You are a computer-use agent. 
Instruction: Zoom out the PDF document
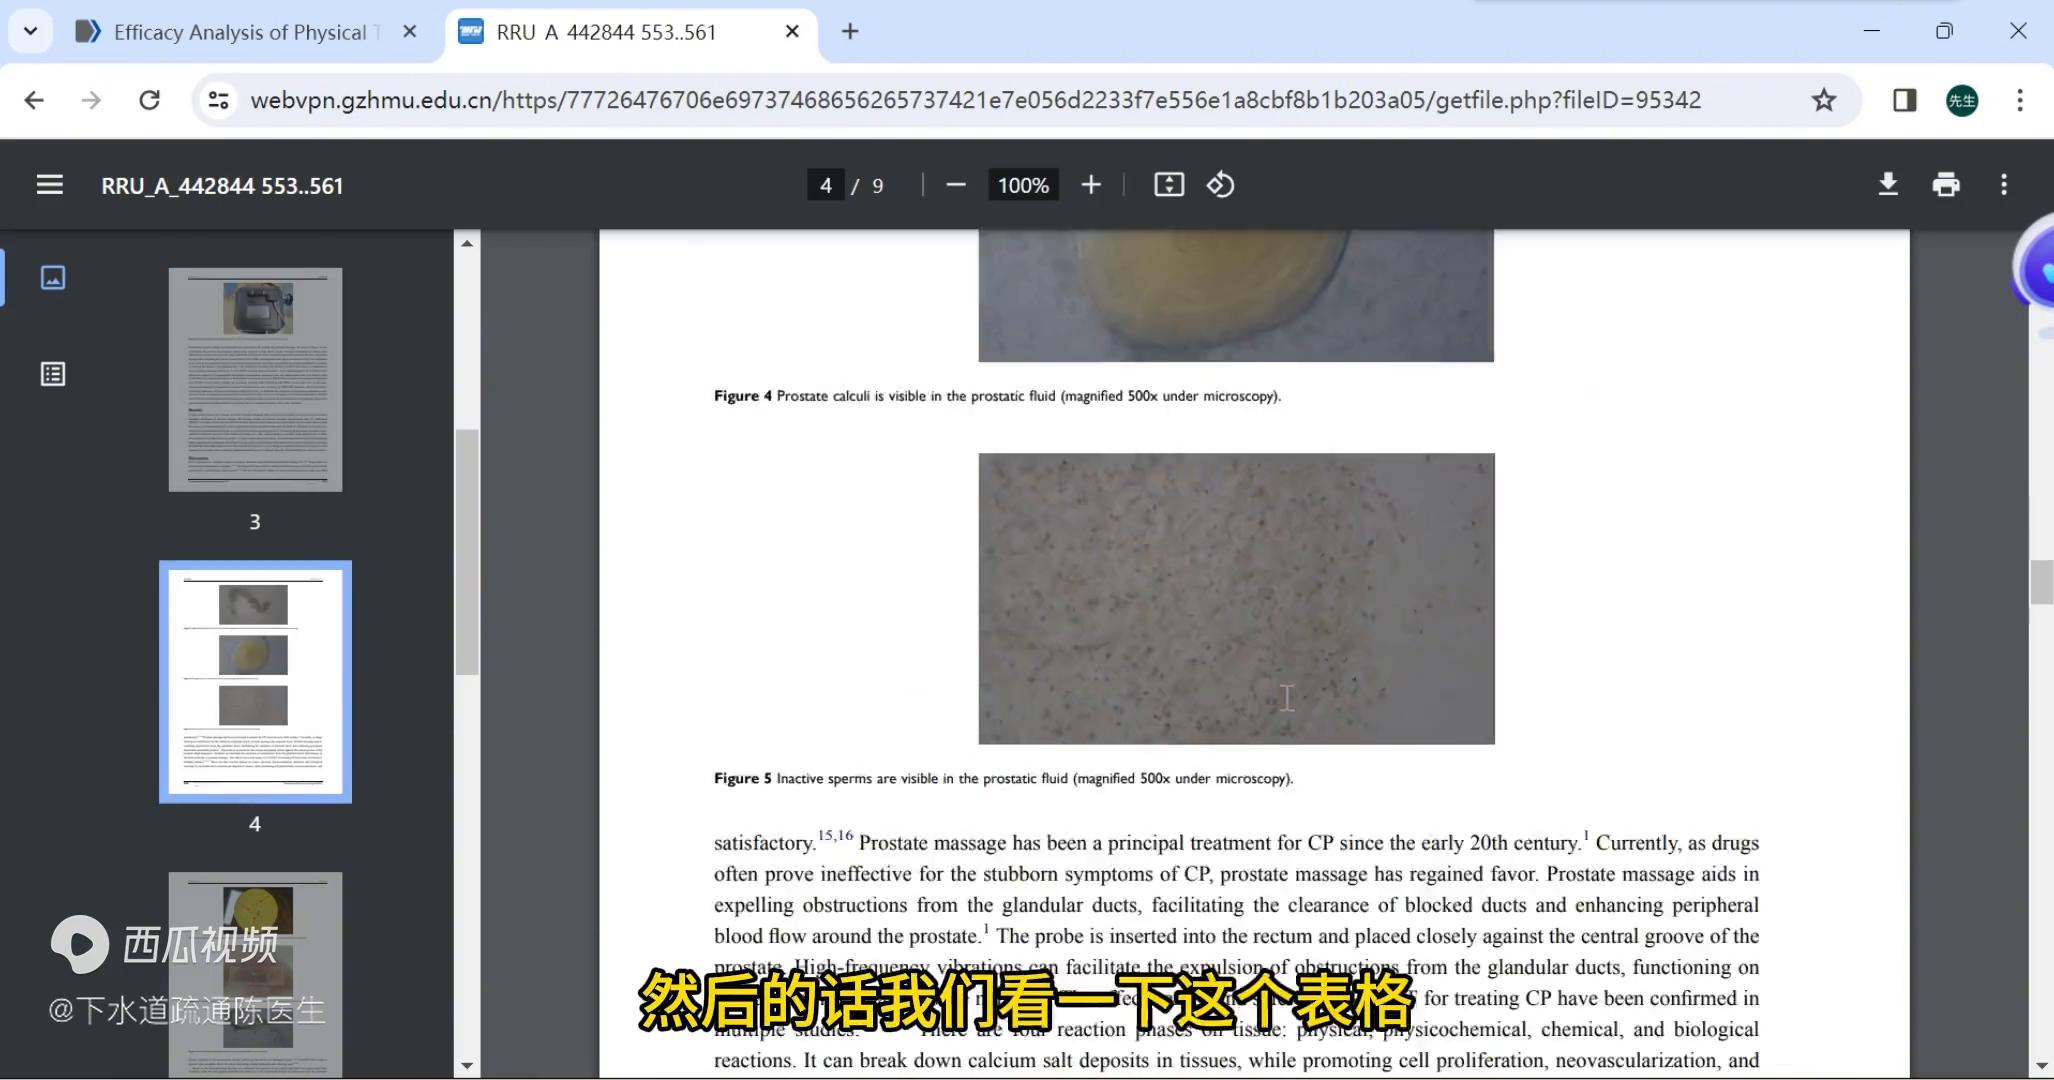click(x=955, y=184)
